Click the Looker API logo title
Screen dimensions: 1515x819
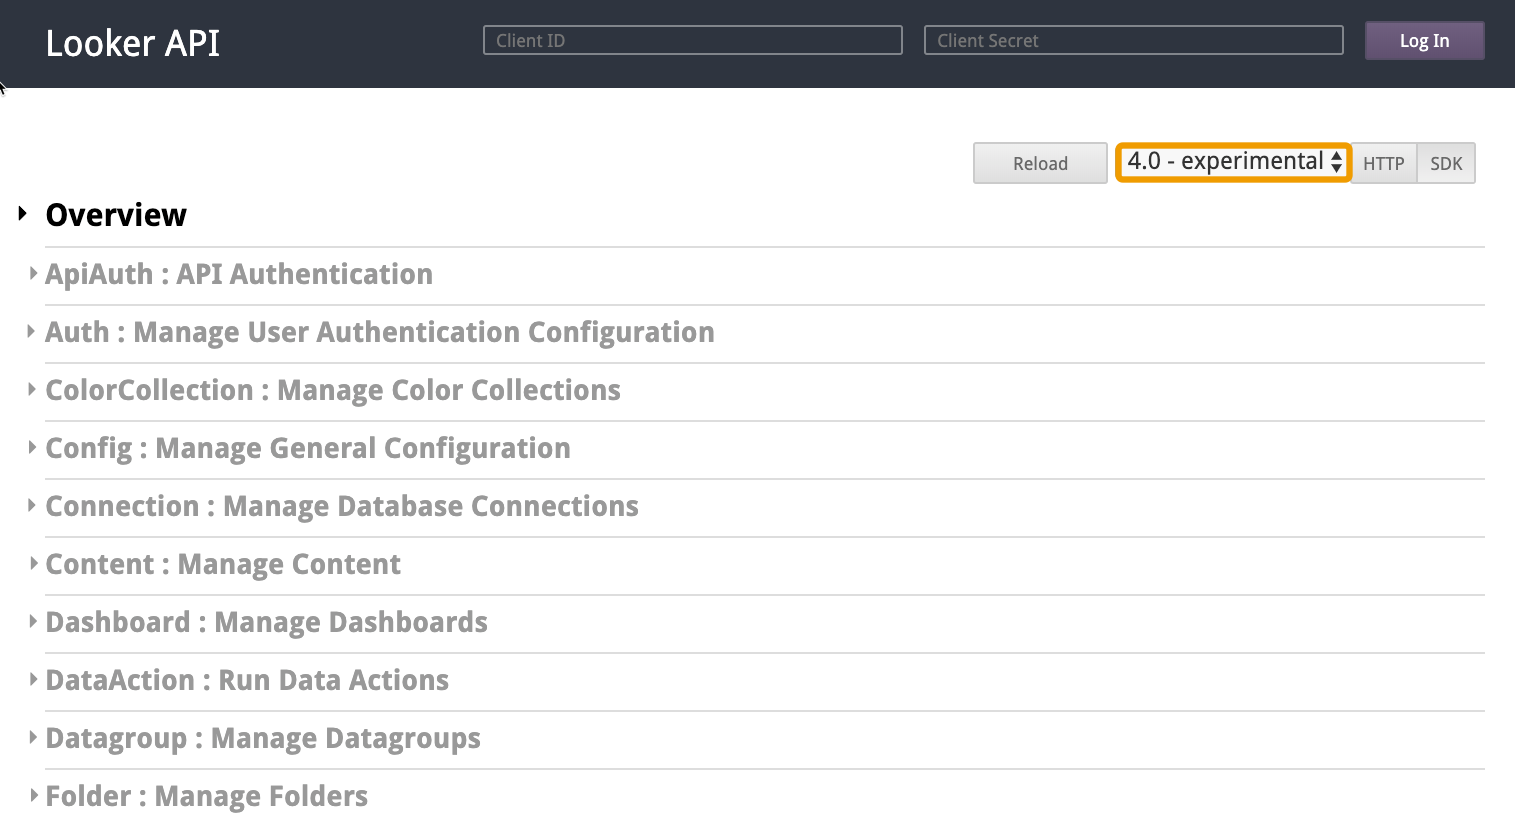tap(132, 43)
